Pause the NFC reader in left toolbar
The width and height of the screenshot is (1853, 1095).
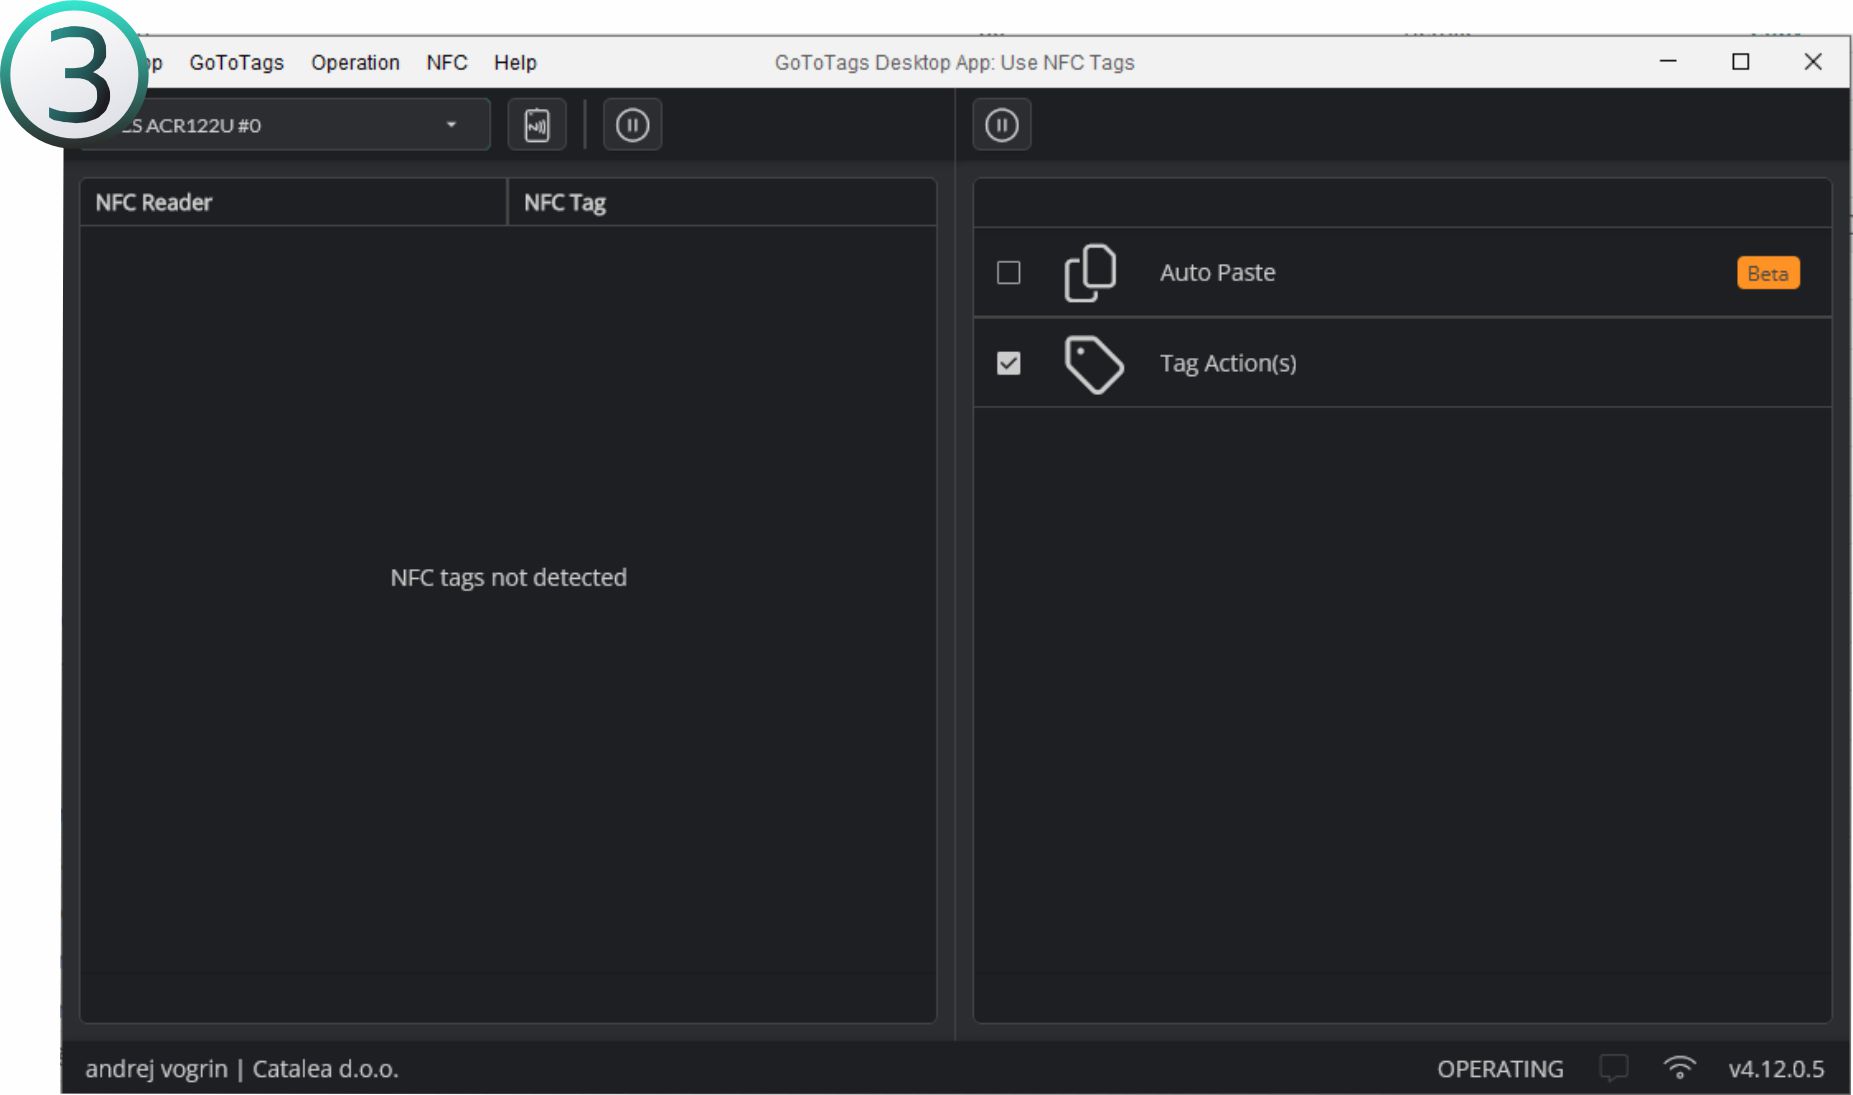coord(632,125)
